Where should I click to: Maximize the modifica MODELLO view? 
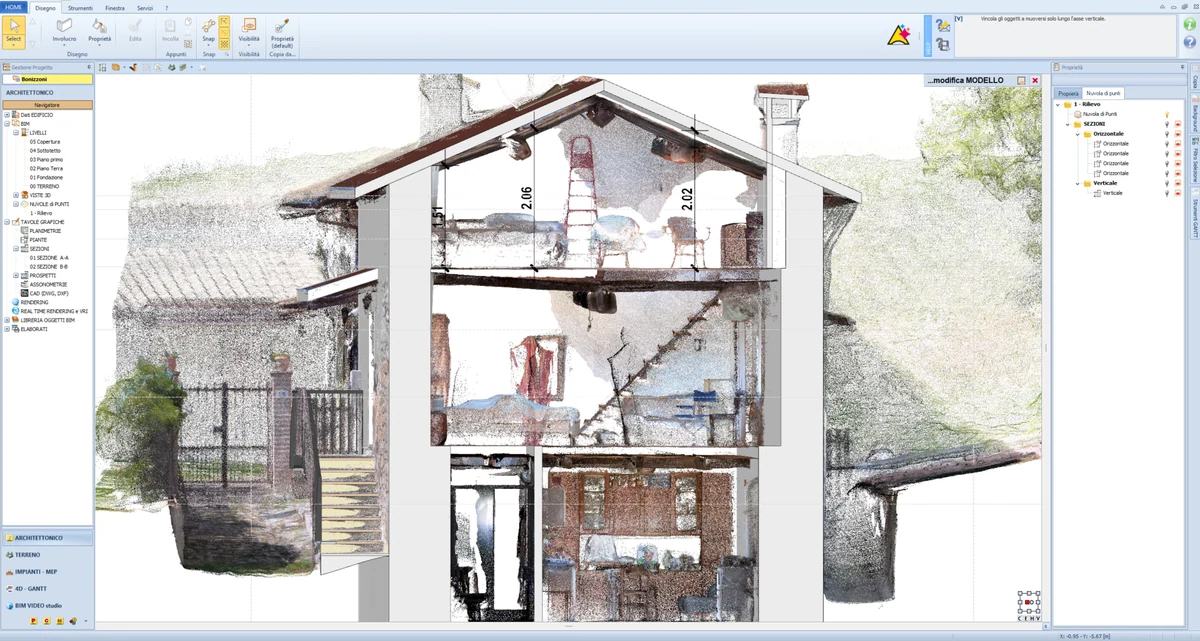1021,80
